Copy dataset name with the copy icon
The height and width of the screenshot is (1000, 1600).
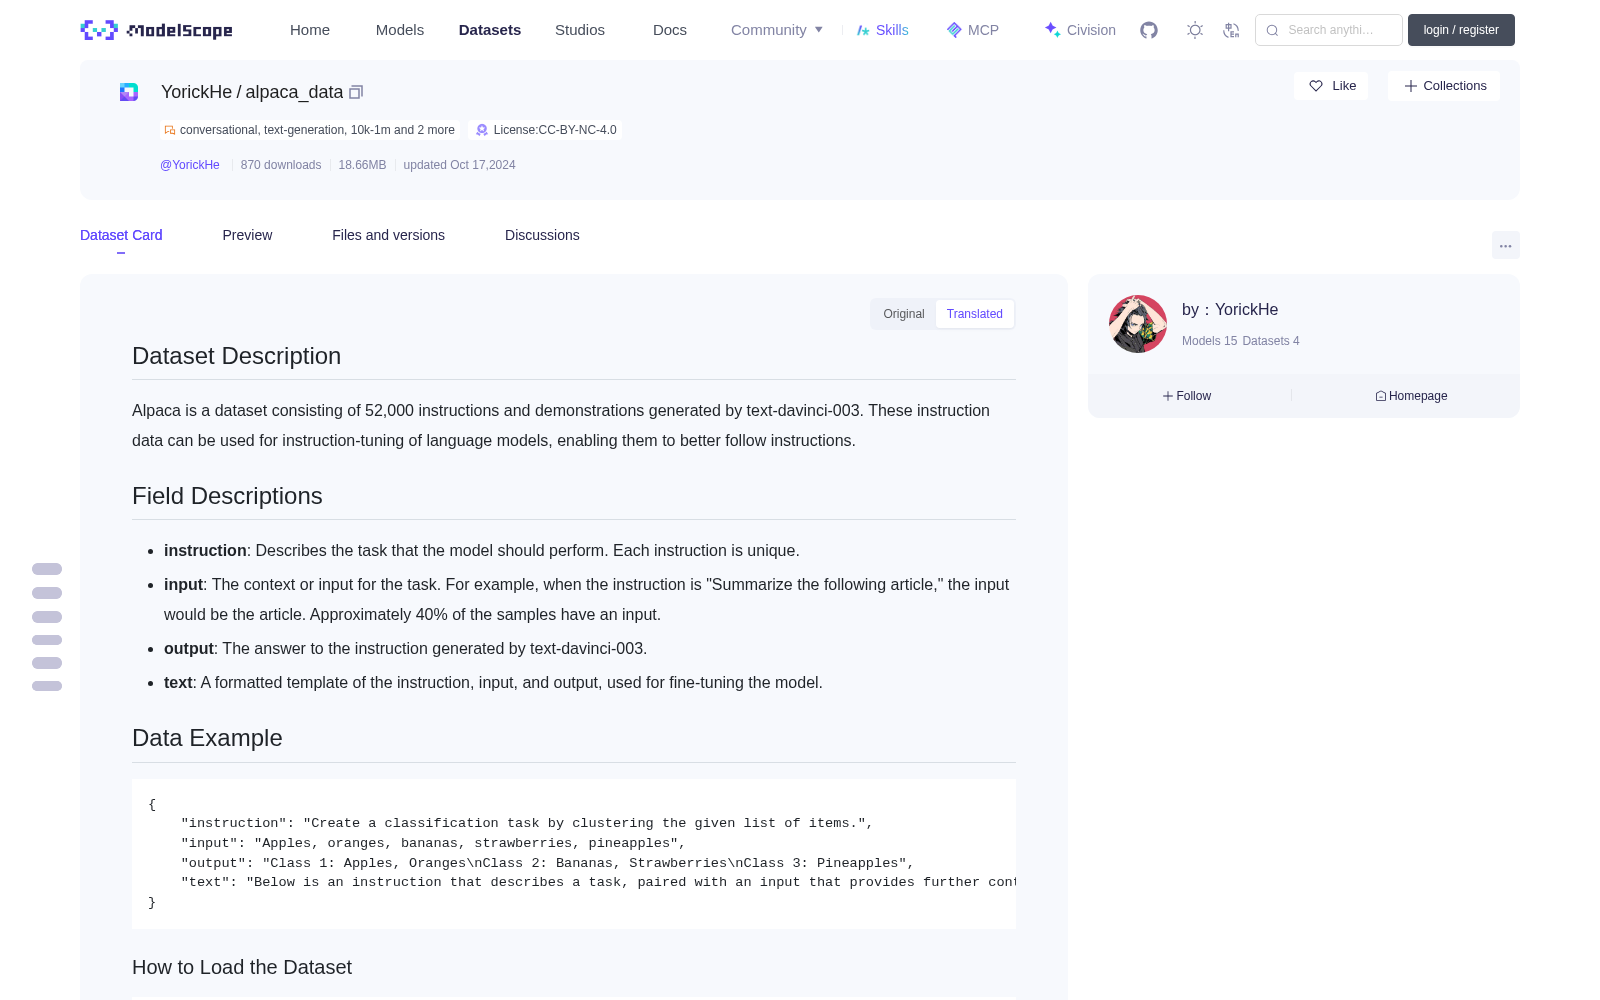(x=356, y=92)
